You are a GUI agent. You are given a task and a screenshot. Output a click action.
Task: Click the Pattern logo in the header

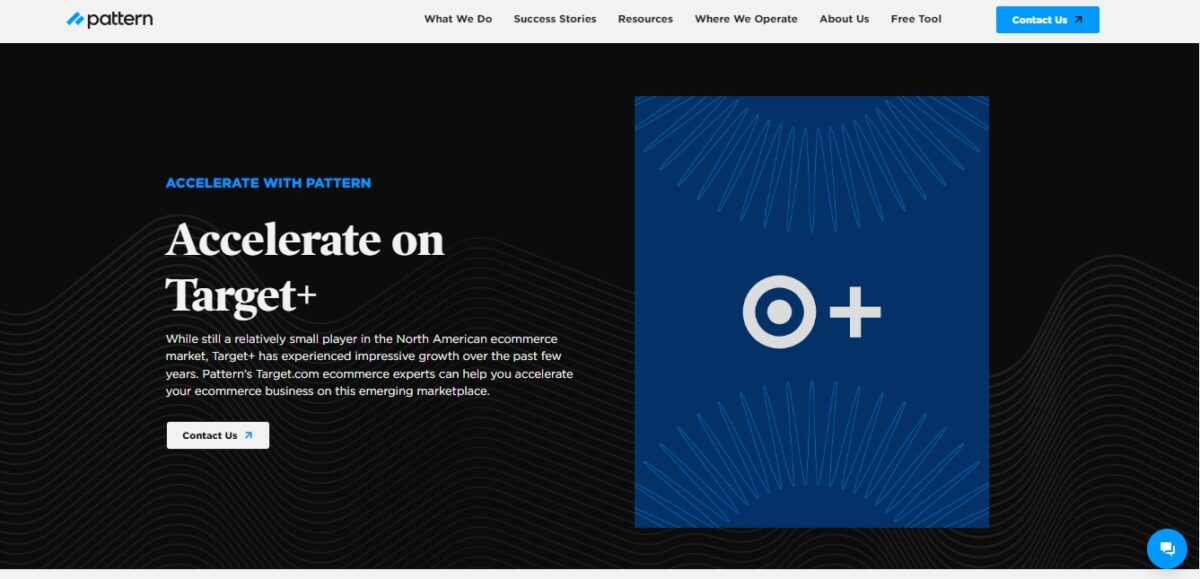110,19
